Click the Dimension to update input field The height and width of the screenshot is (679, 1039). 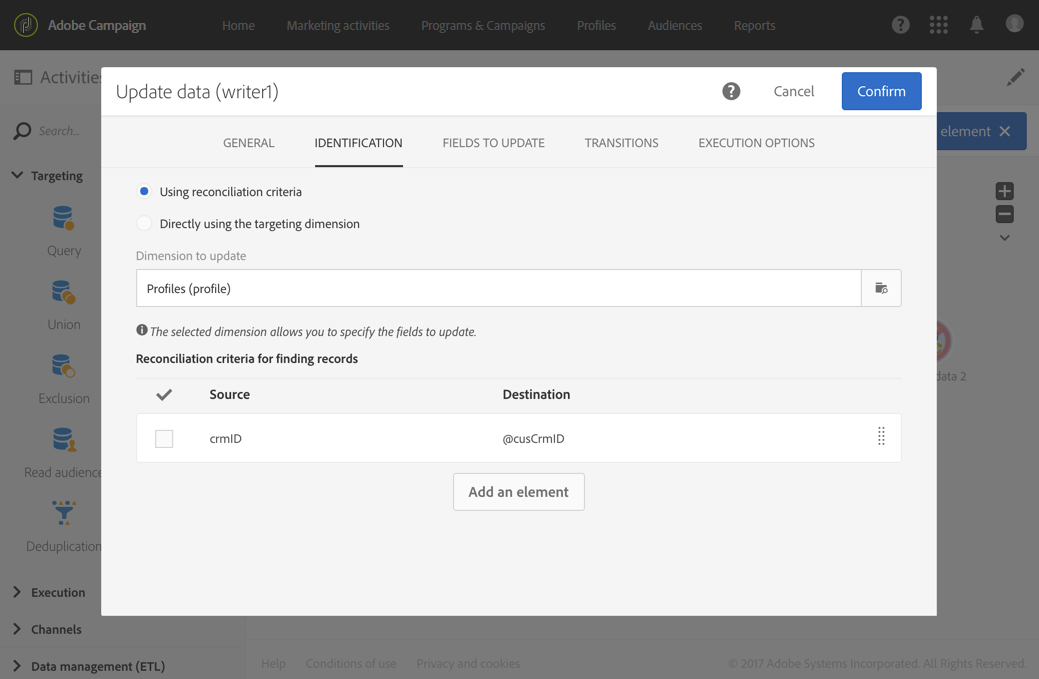[498, 288]
